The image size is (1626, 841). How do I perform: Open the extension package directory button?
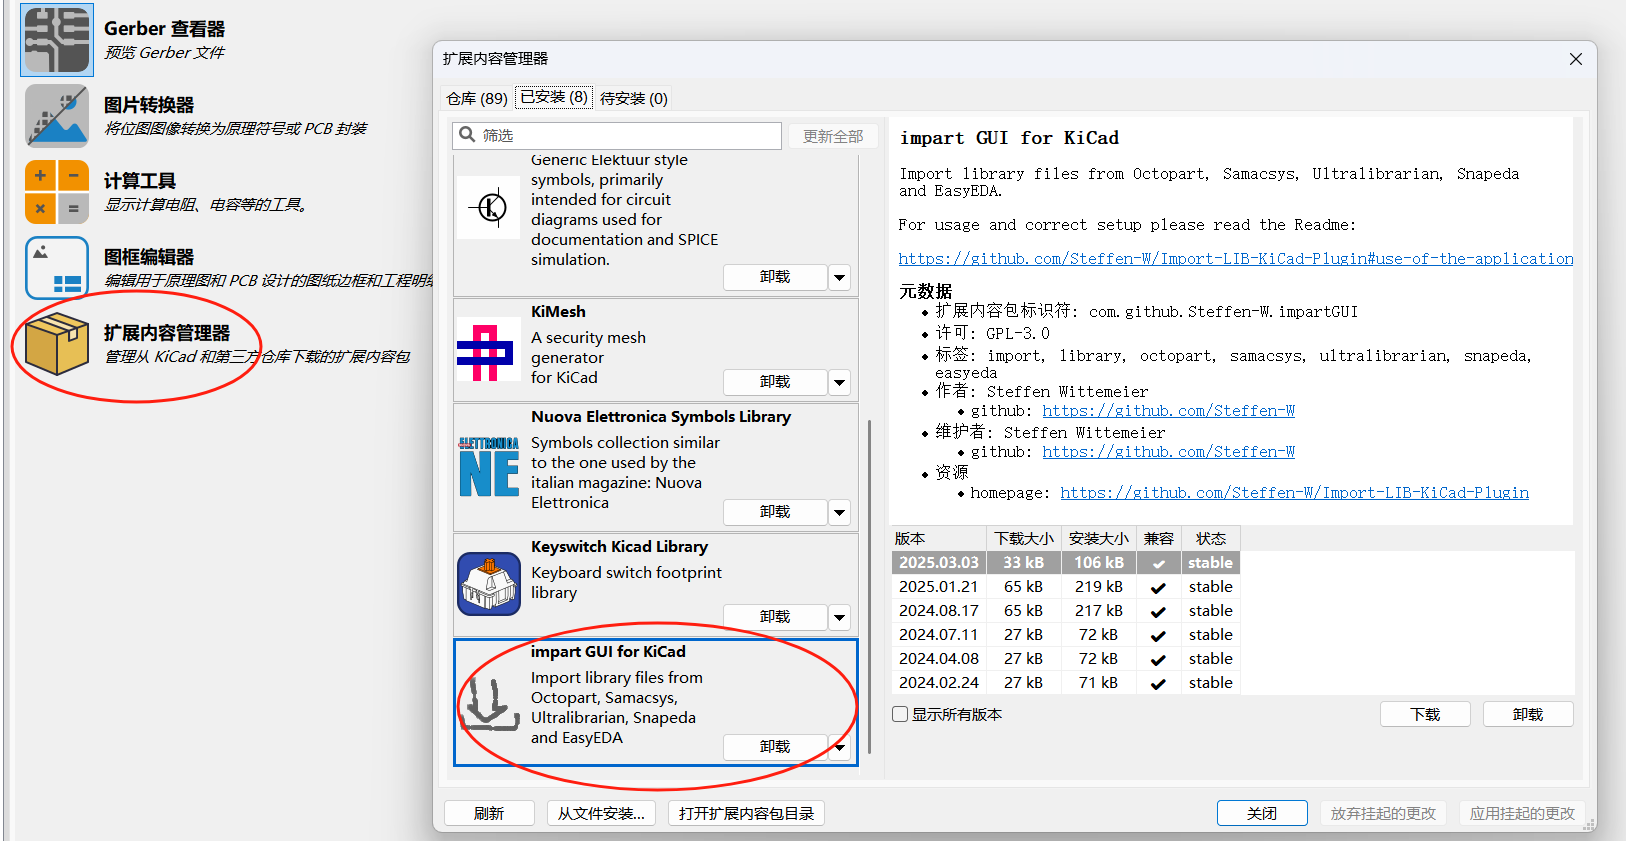pyautogui.click(x=746, y=813)
